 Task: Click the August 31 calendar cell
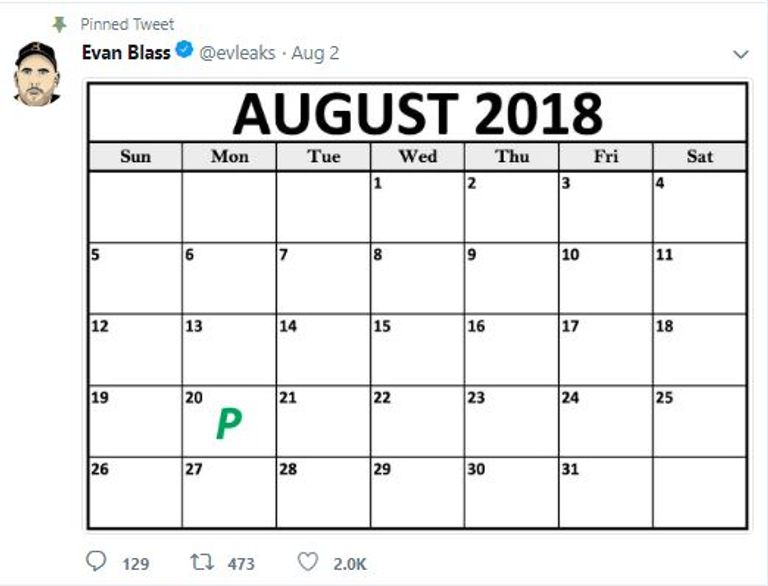coord(605,492)
